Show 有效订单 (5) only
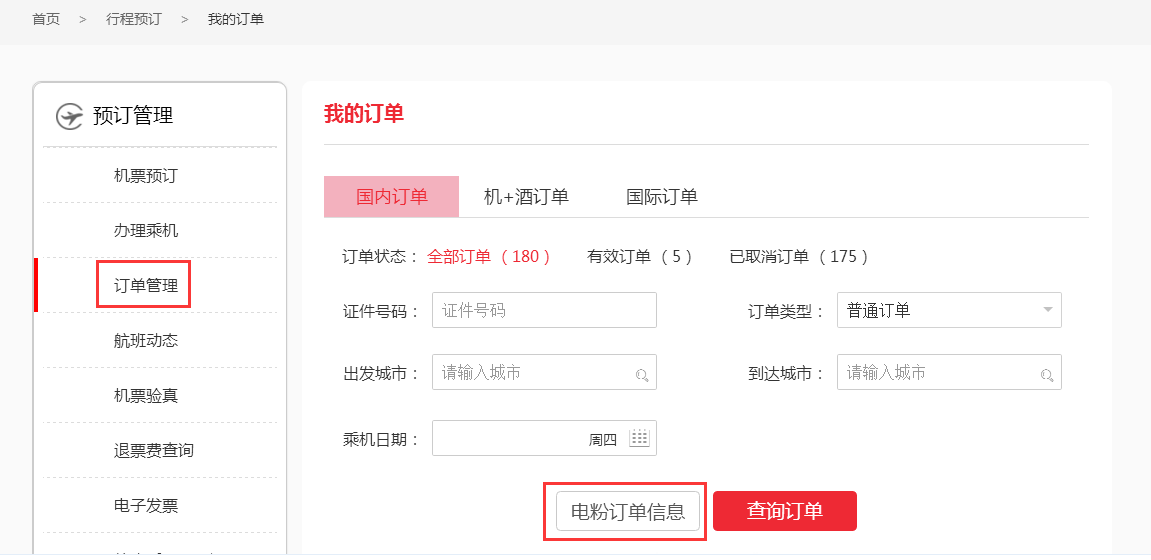This screenshot has width=1151, height=560. point(640,257)
